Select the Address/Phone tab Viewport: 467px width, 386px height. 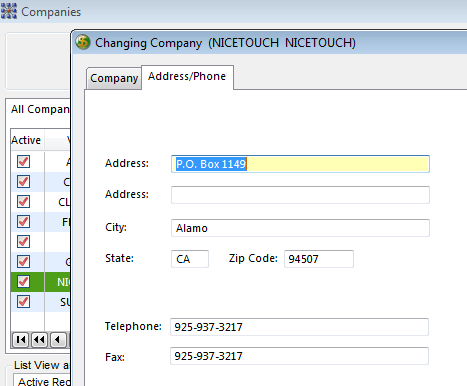(x=187, y=76)
